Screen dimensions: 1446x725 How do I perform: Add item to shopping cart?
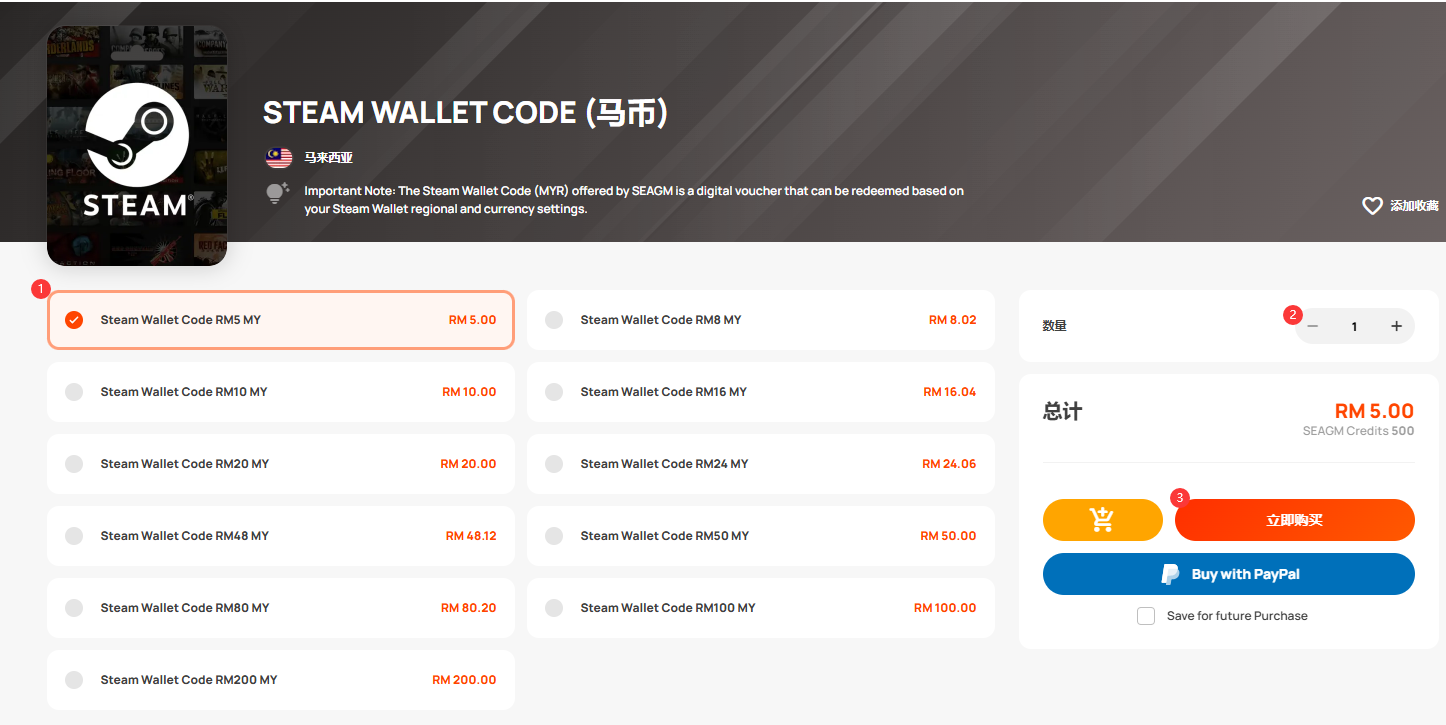(x=1102, y=520)
